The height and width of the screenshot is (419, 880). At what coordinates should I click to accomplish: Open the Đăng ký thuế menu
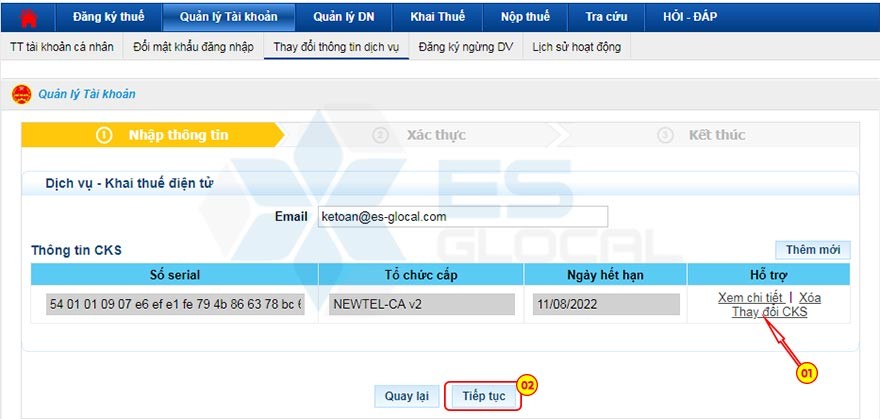[x=108, y=17]
